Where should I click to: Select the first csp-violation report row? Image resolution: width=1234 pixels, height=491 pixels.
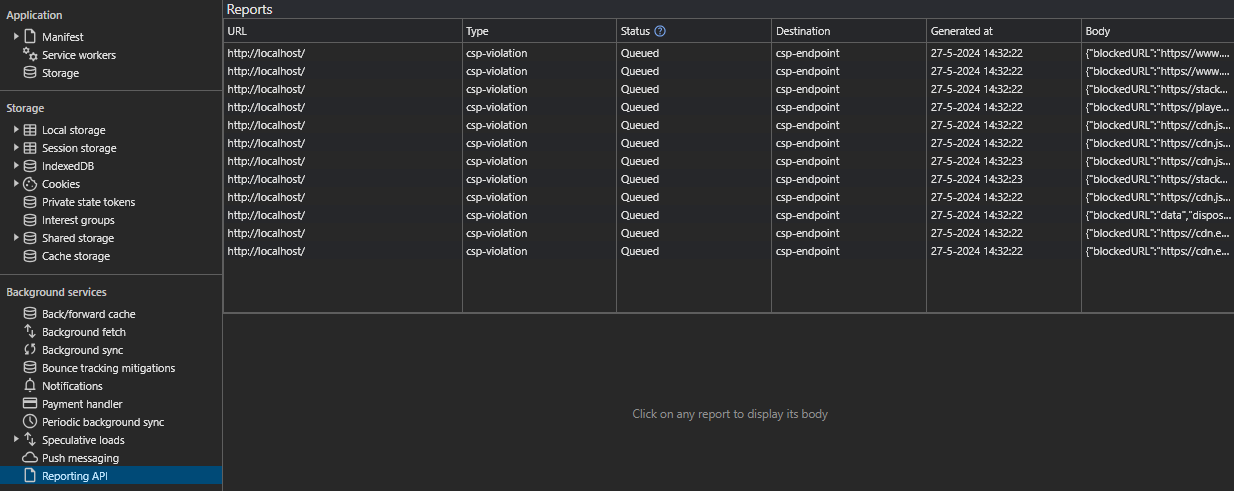pyautogui.click(x=540, y=53)
